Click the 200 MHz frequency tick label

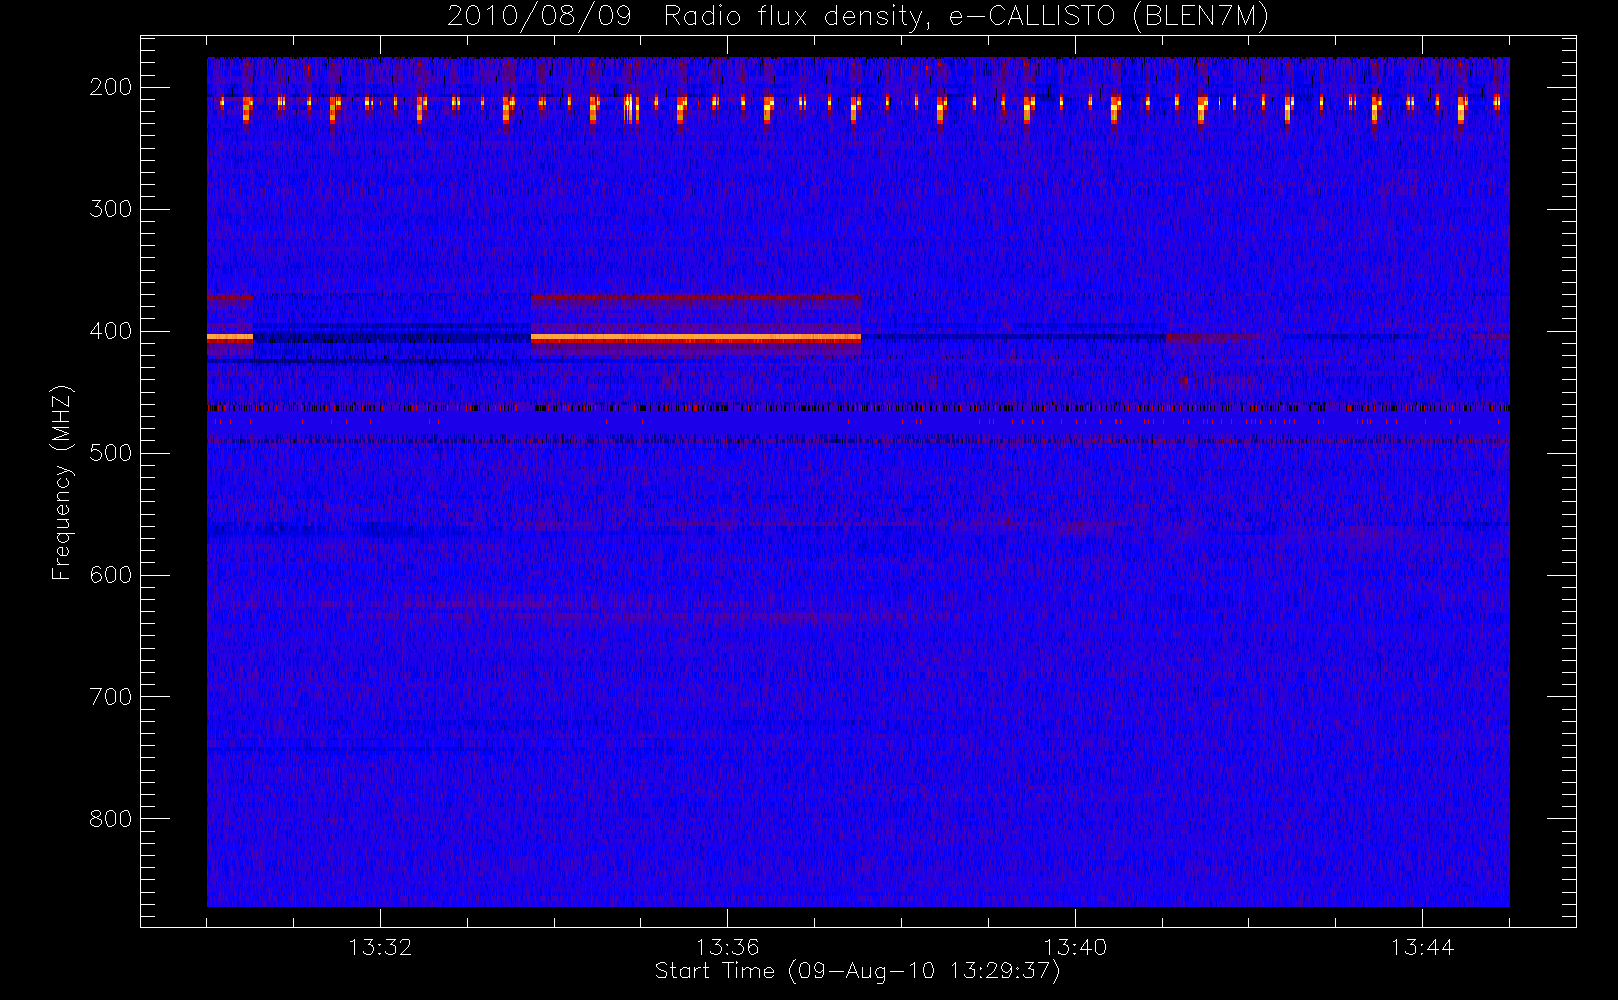click(111, 87)
